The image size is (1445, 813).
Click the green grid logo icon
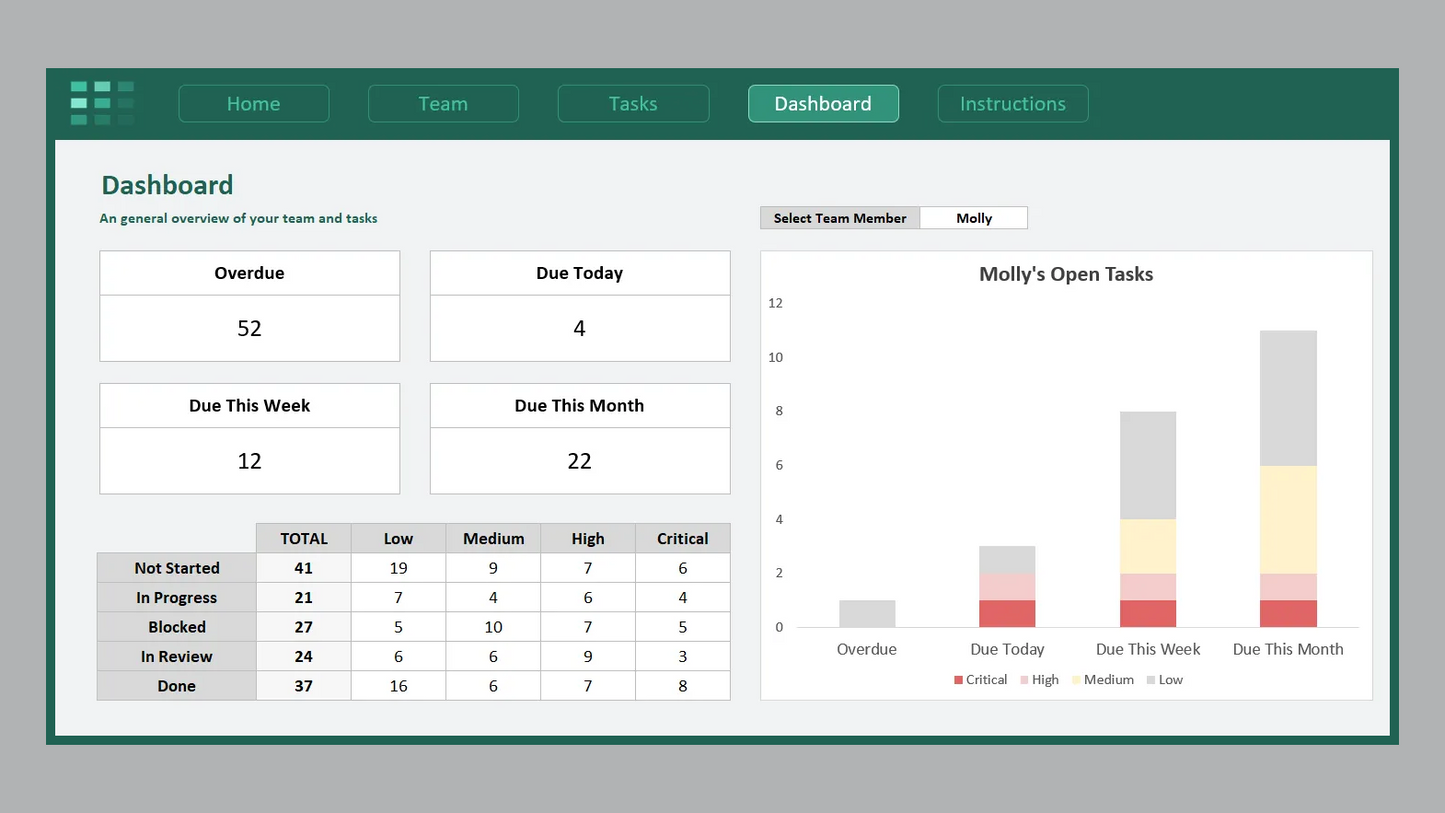tap(102, 103)
